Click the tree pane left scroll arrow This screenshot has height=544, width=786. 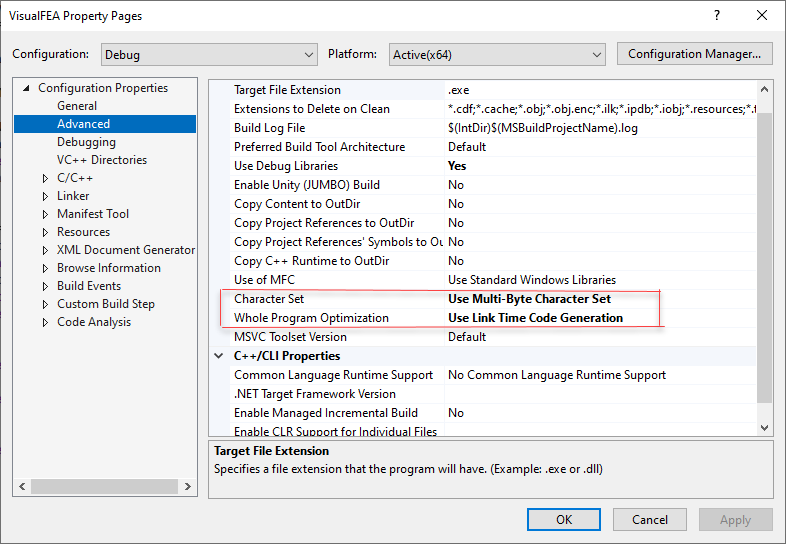pos(22,486)
